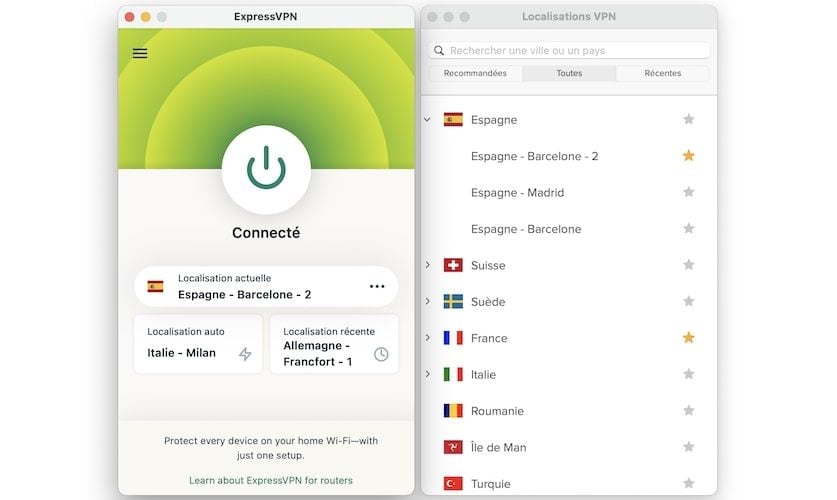Open the three-dot options for current location
837x500 pixels.
tap(377, 287)
